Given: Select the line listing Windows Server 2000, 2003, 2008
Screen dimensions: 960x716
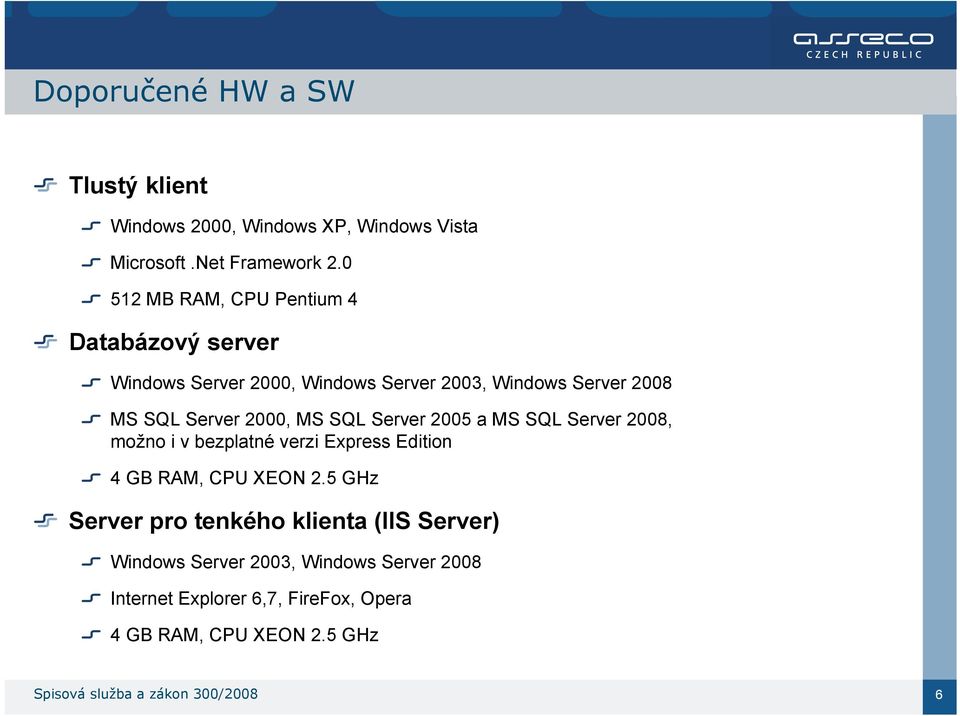Looking at the screenshot, I should click(x=391, y=383).
